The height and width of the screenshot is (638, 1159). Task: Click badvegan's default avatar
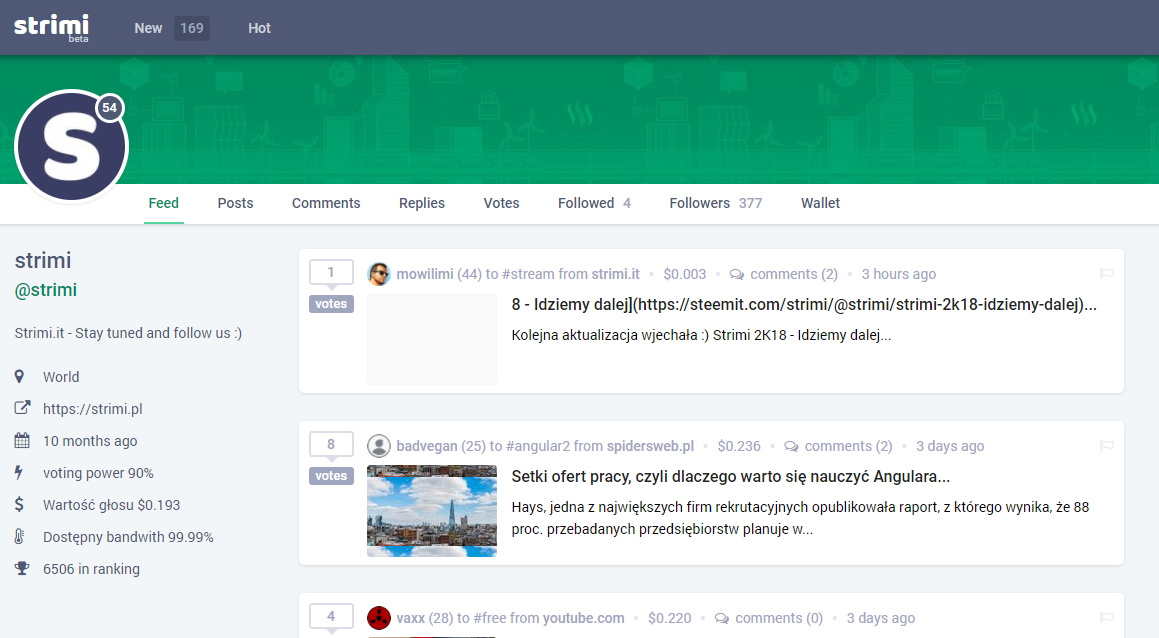coord(378,446)
